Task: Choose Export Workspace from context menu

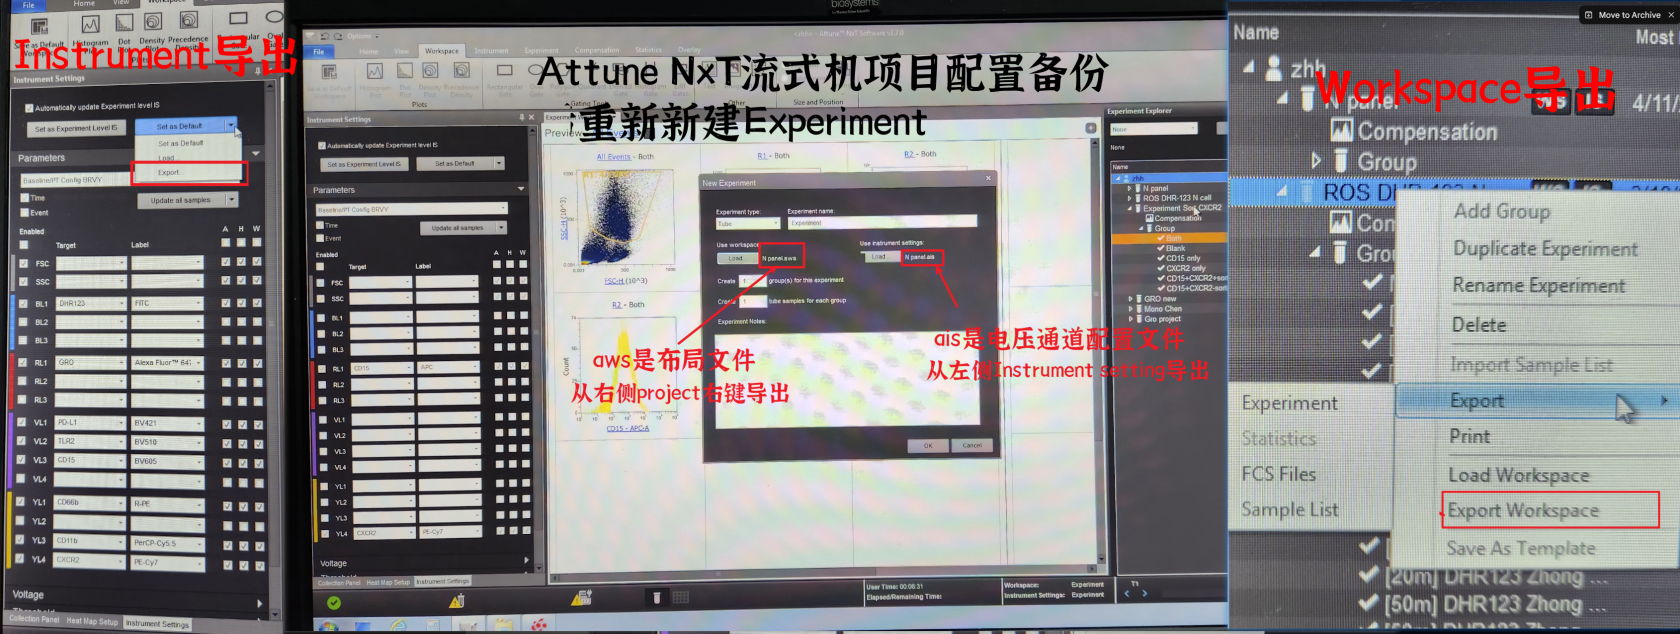Action: point(1522,511)
